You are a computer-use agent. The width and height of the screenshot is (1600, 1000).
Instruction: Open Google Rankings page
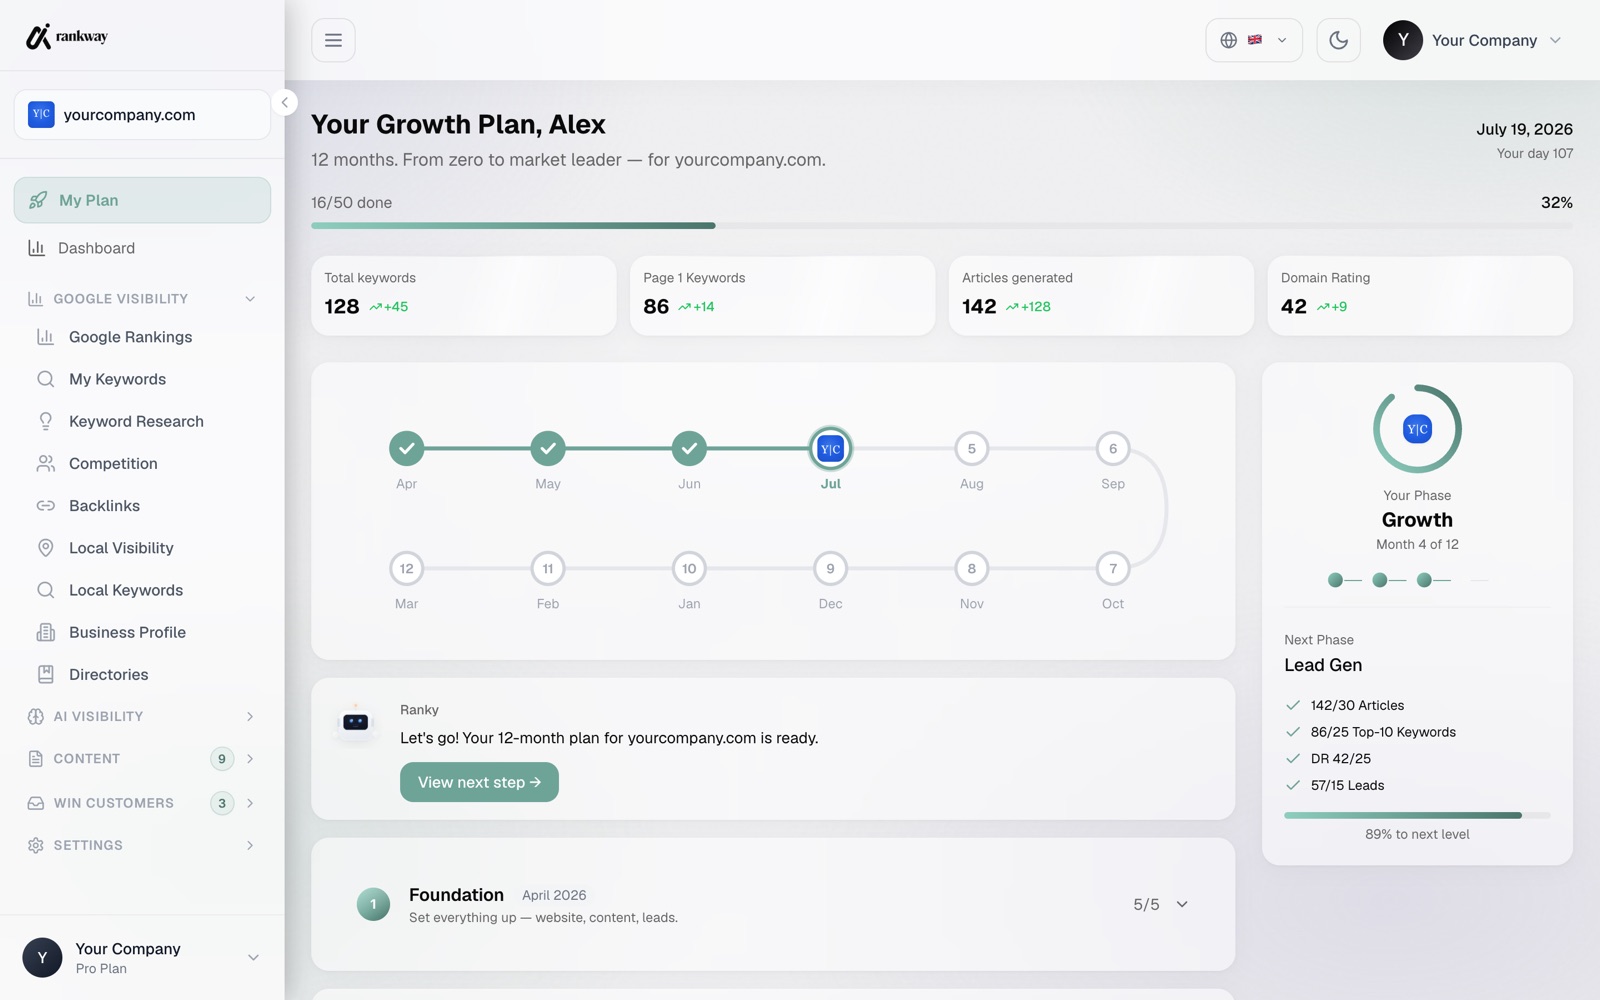pos(142,337)
